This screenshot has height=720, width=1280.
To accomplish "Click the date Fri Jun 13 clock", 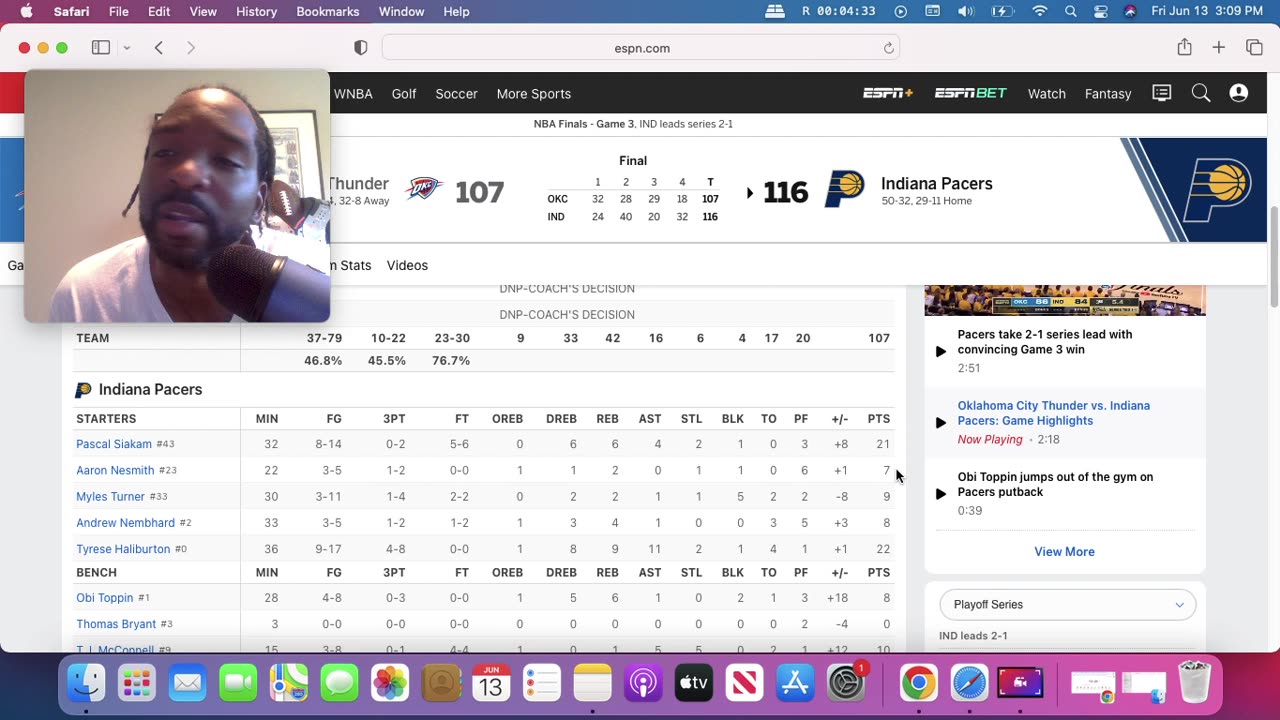I will pos(1207,11).
